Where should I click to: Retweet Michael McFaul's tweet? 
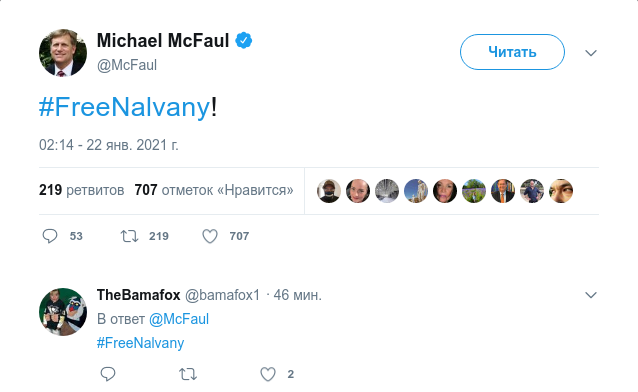point(129,236)
